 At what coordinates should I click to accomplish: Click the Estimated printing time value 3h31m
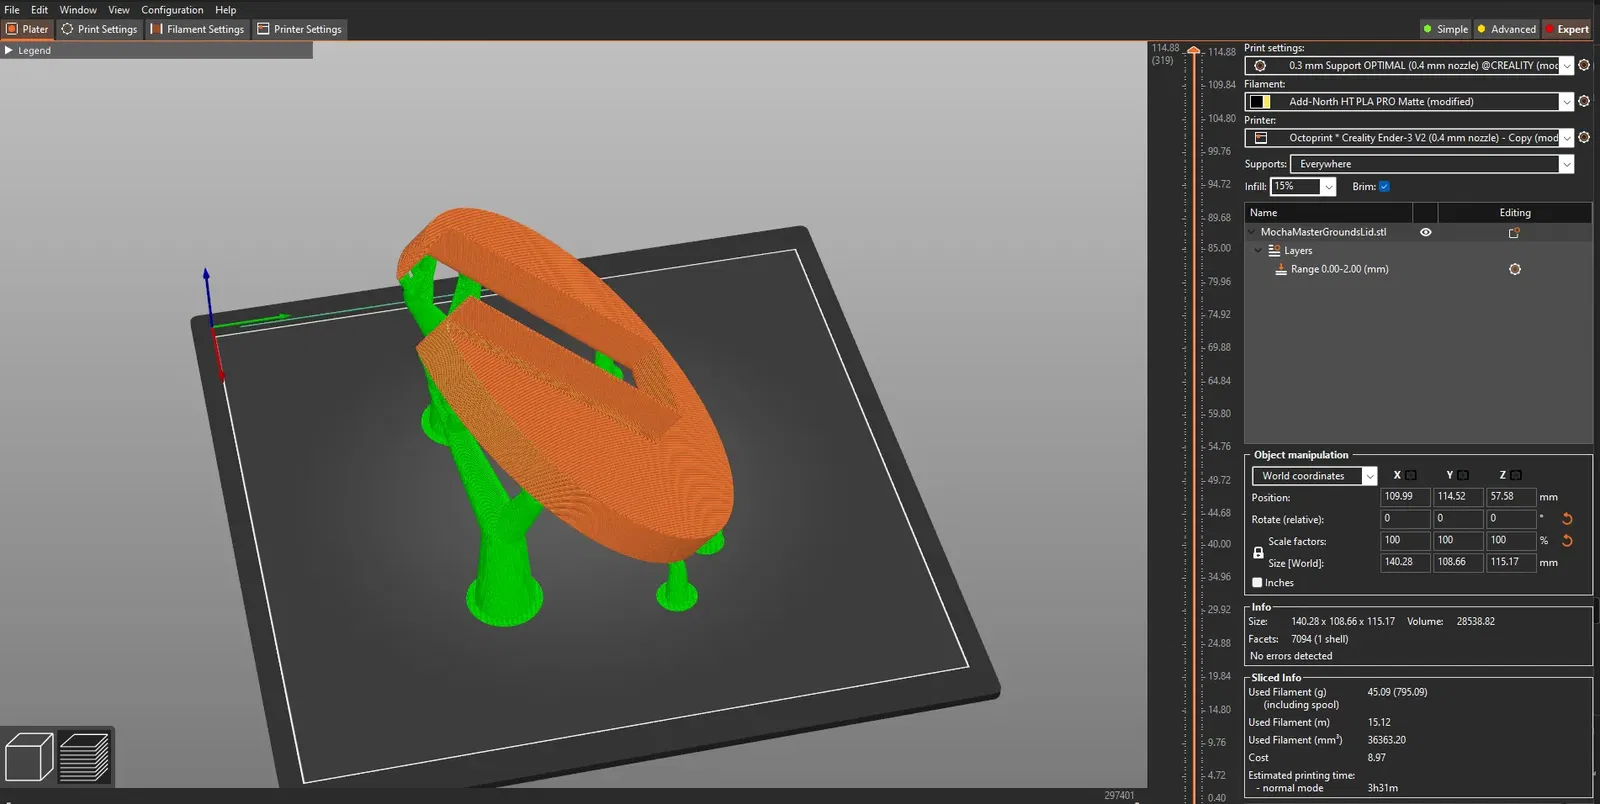[x=1383, y=788]
